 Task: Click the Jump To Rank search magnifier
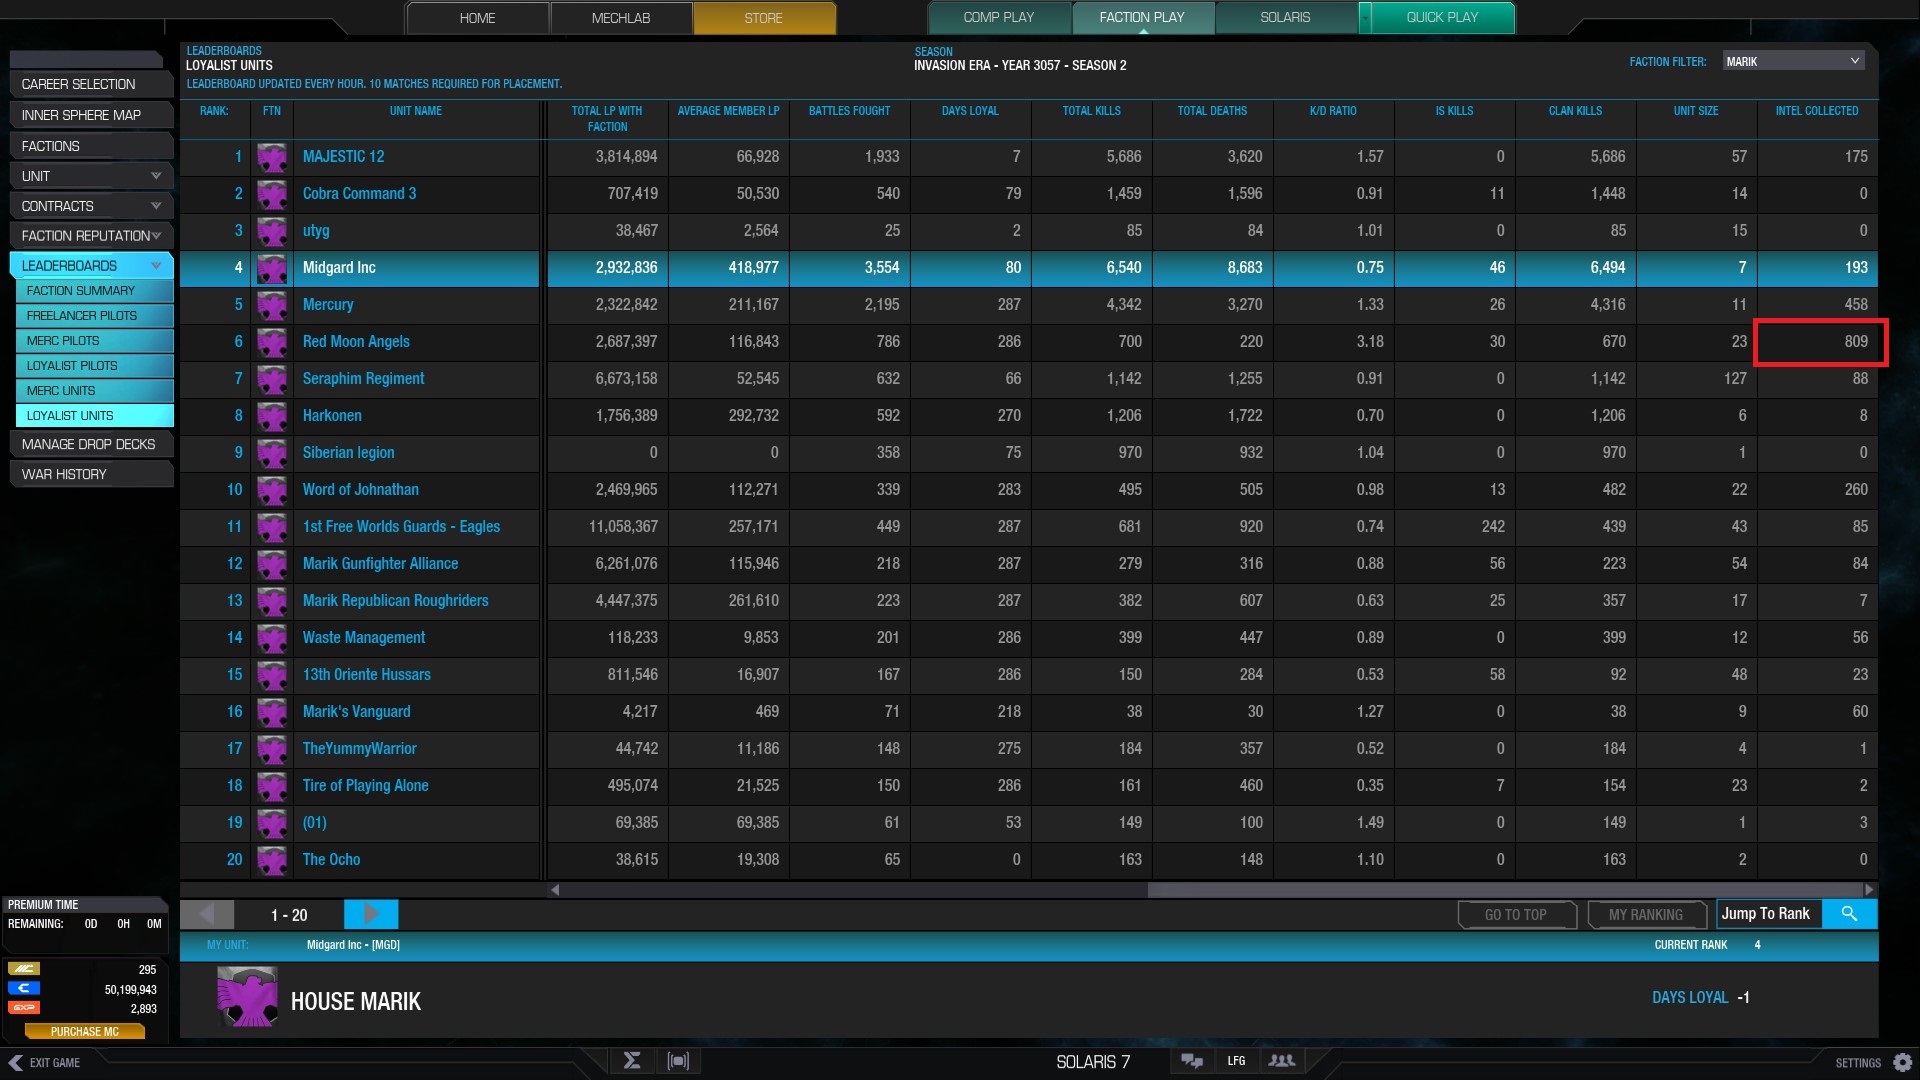click(1849, 914)
